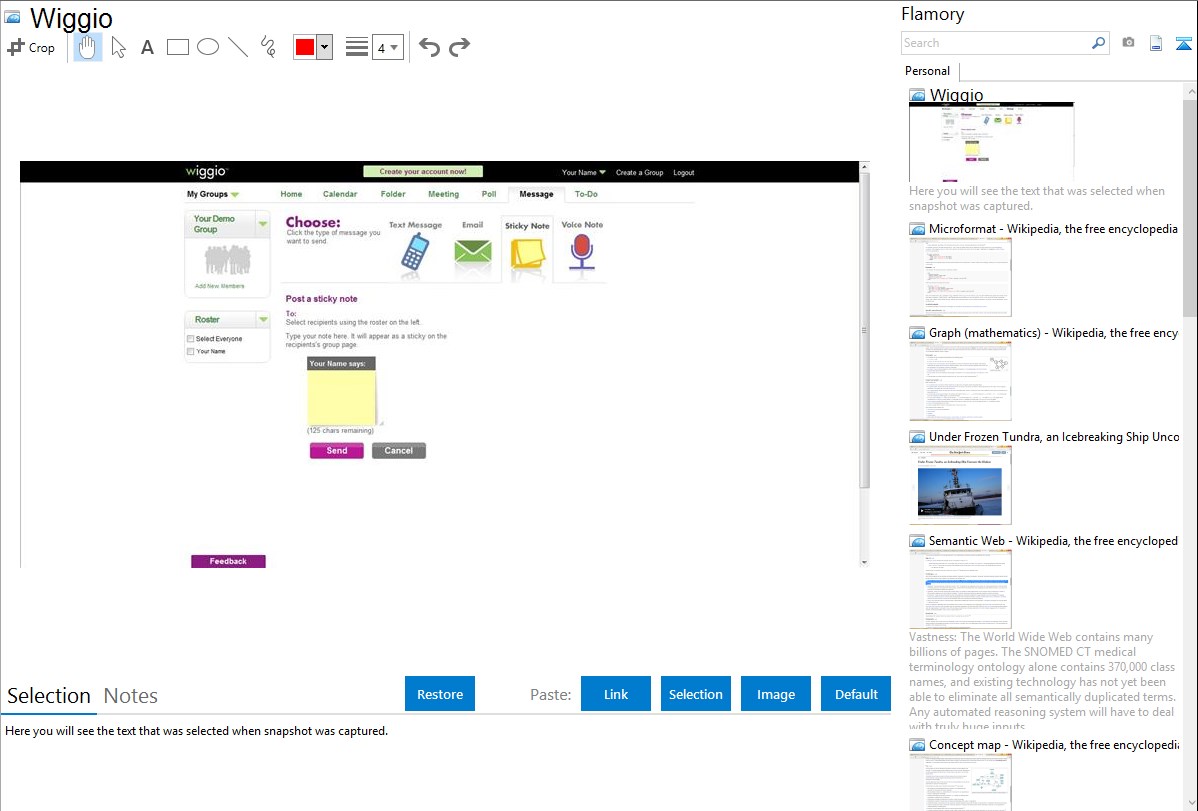
Task: Go to the Home tab in Wiggio
Action: click(291, 194)
